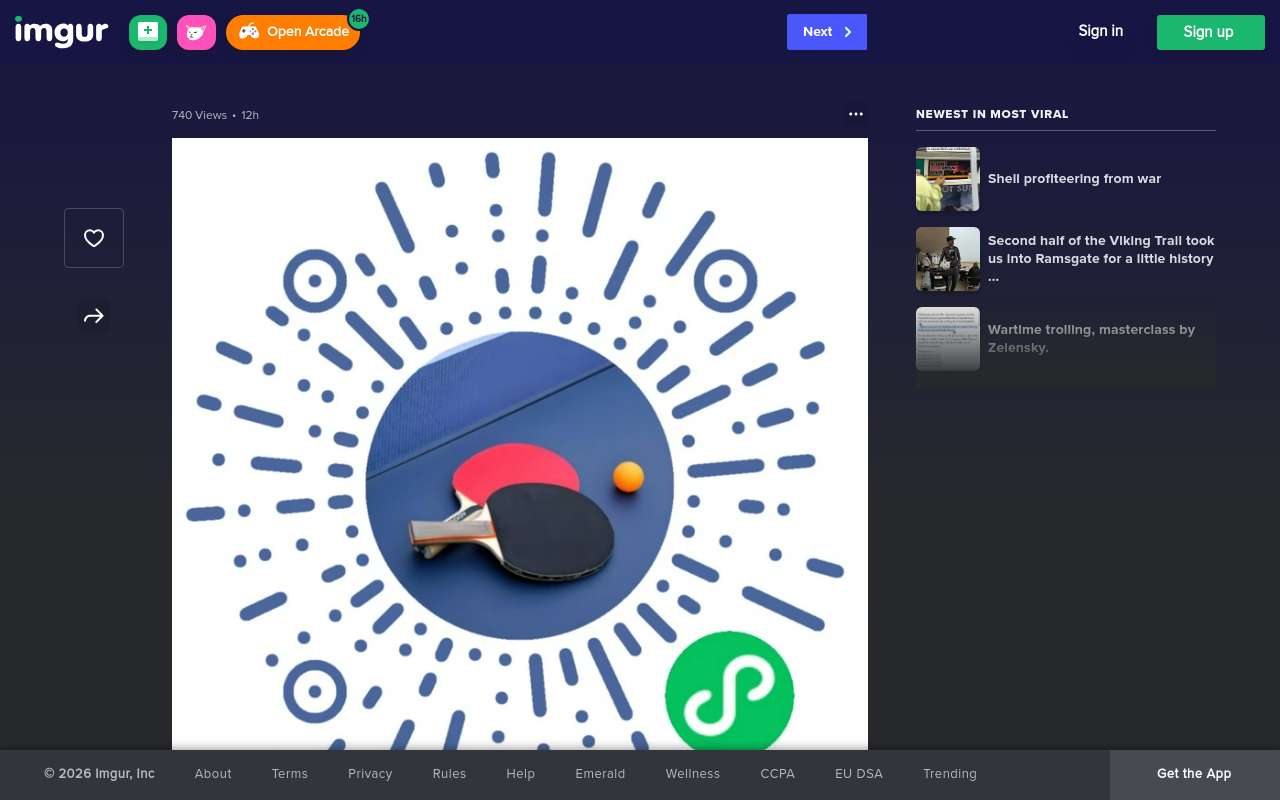This screenshot has height=800, width=1280.
Task: Click the '740 Views' count text
Action: [199, 115]
